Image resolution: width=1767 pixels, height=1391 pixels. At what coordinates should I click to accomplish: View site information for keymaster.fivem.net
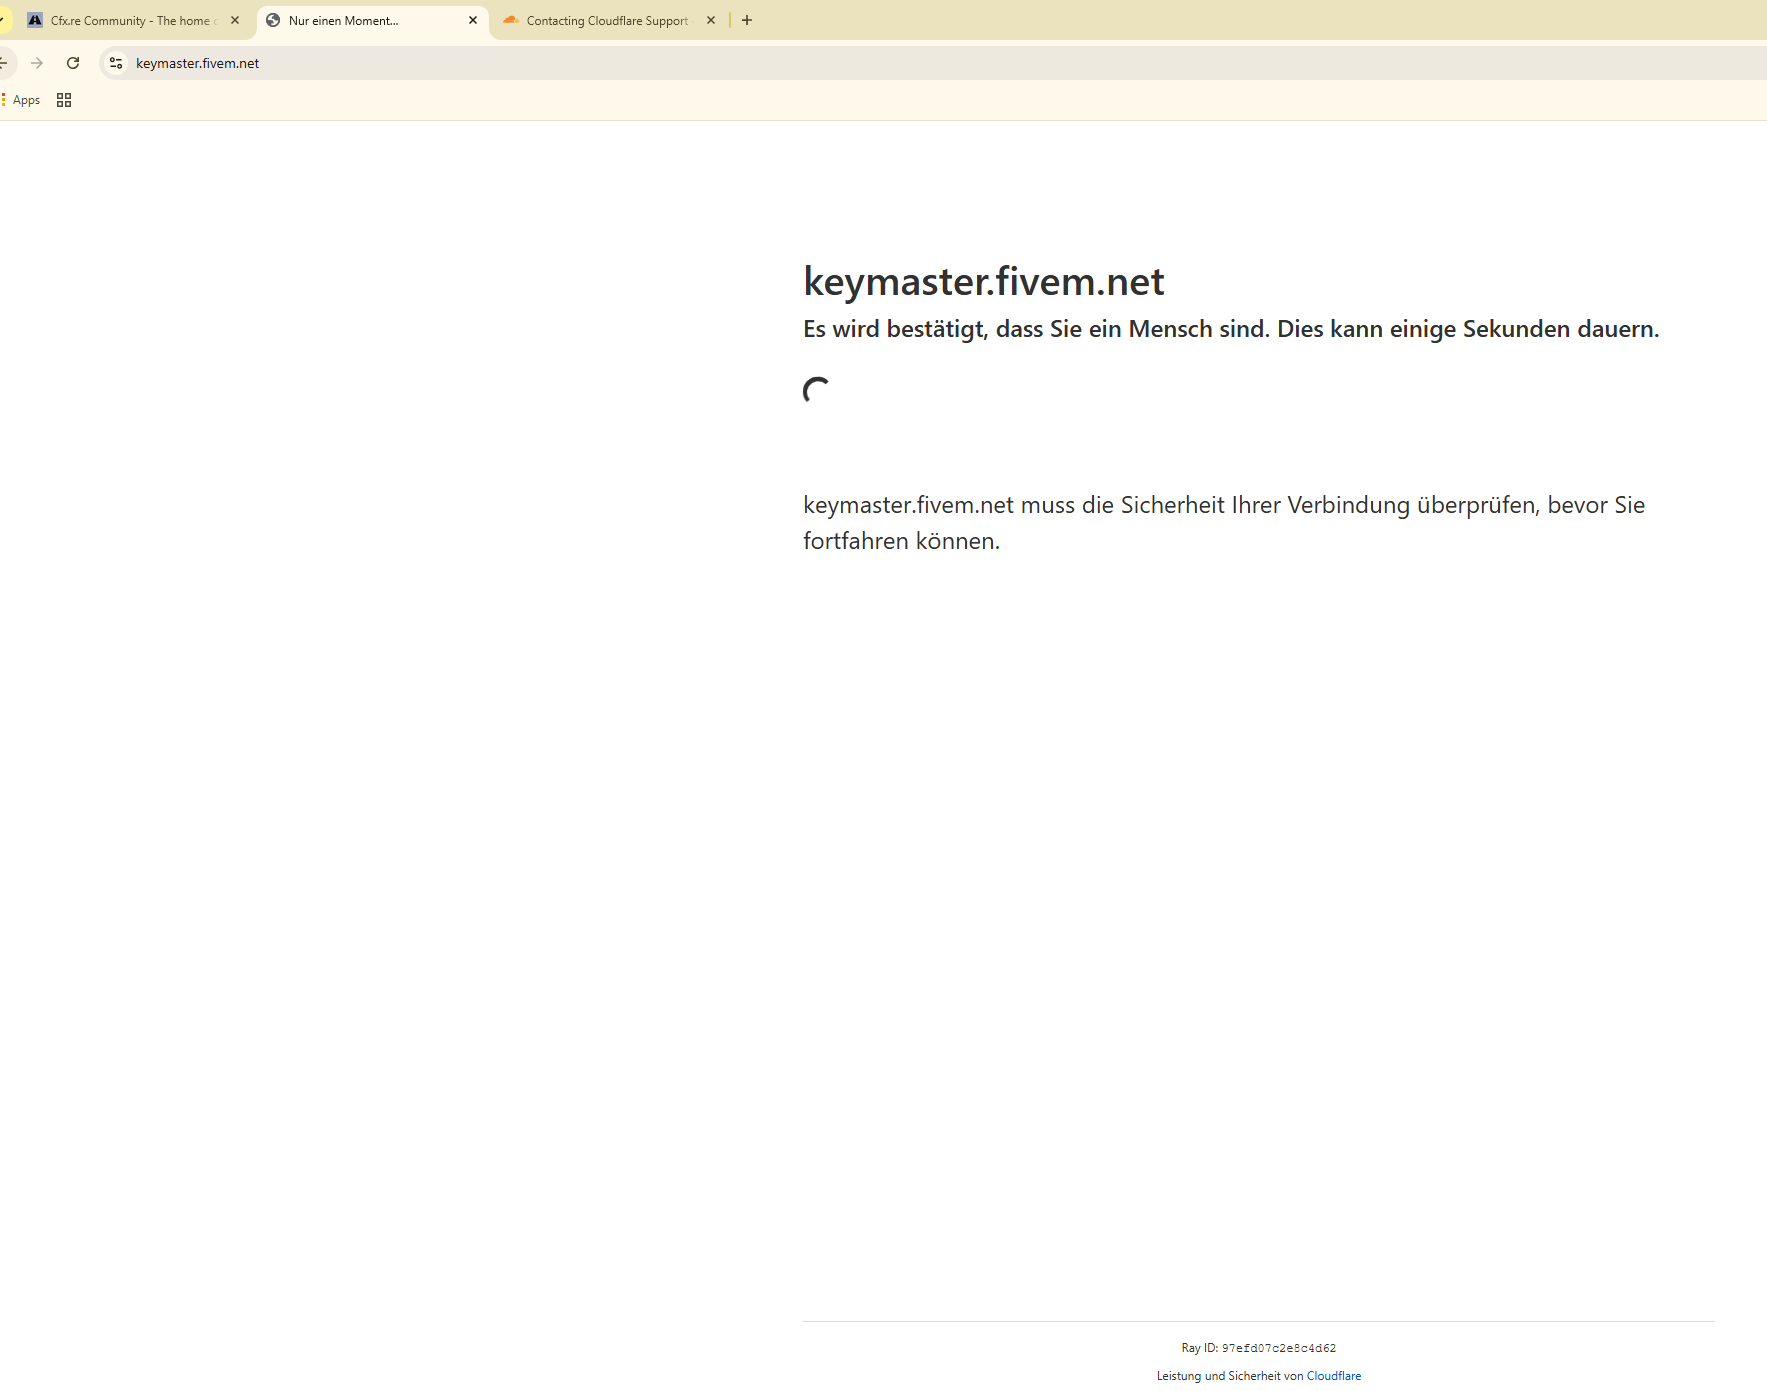[116, 63]
